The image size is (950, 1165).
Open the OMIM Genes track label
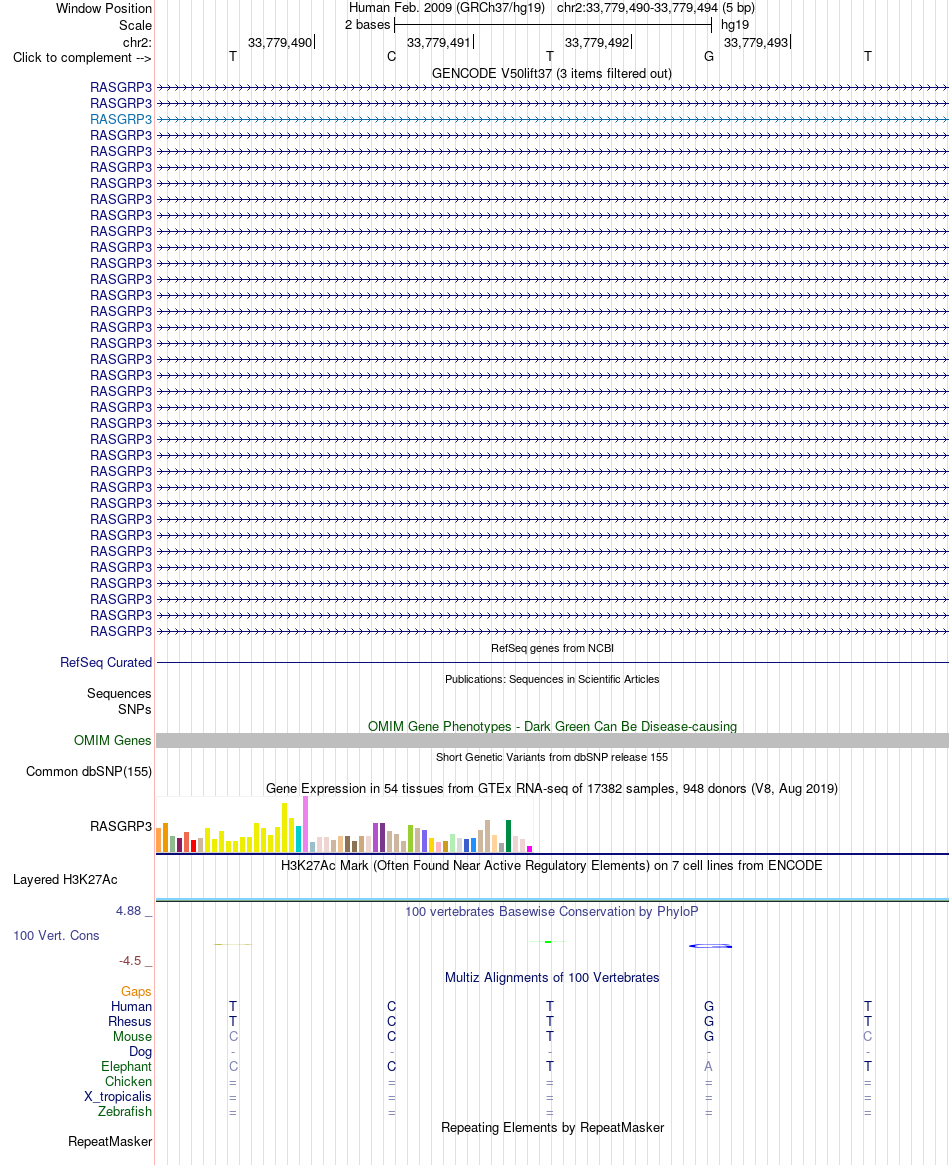pos(112,740)
